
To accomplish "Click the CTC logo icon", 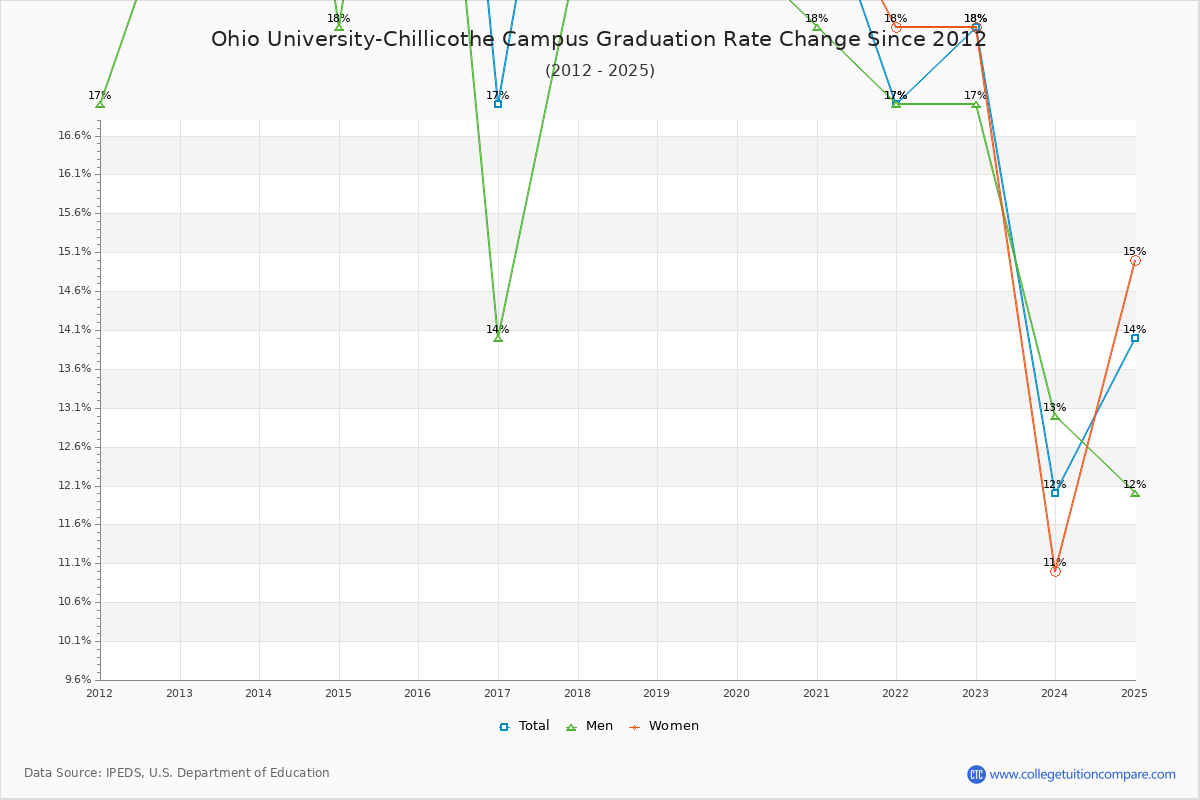I will click(976, 774).
